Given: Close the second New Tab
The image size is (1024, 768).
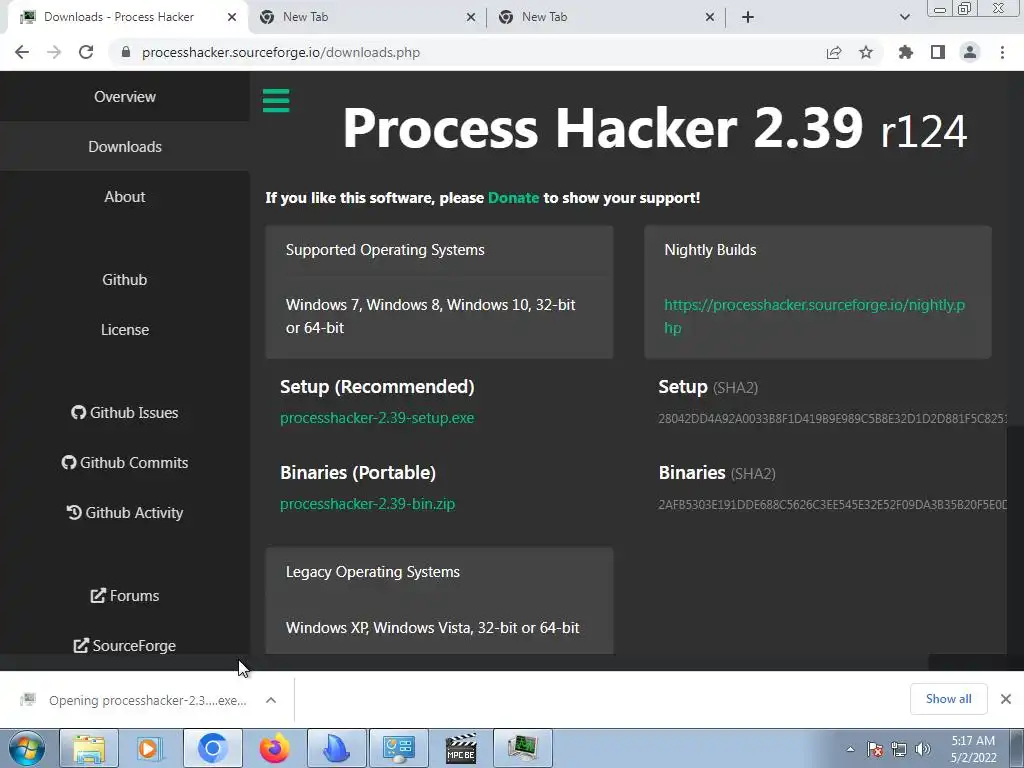Looking at the screenshot, I should [710, 17].
